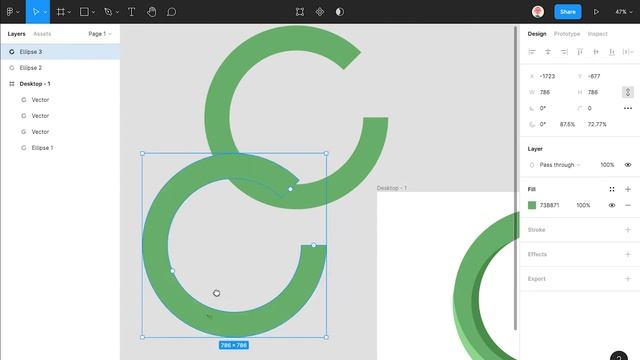The height and width of the screenshot is (360, 640).
Task: Click the Share button
Action: [x=568, y=12]
